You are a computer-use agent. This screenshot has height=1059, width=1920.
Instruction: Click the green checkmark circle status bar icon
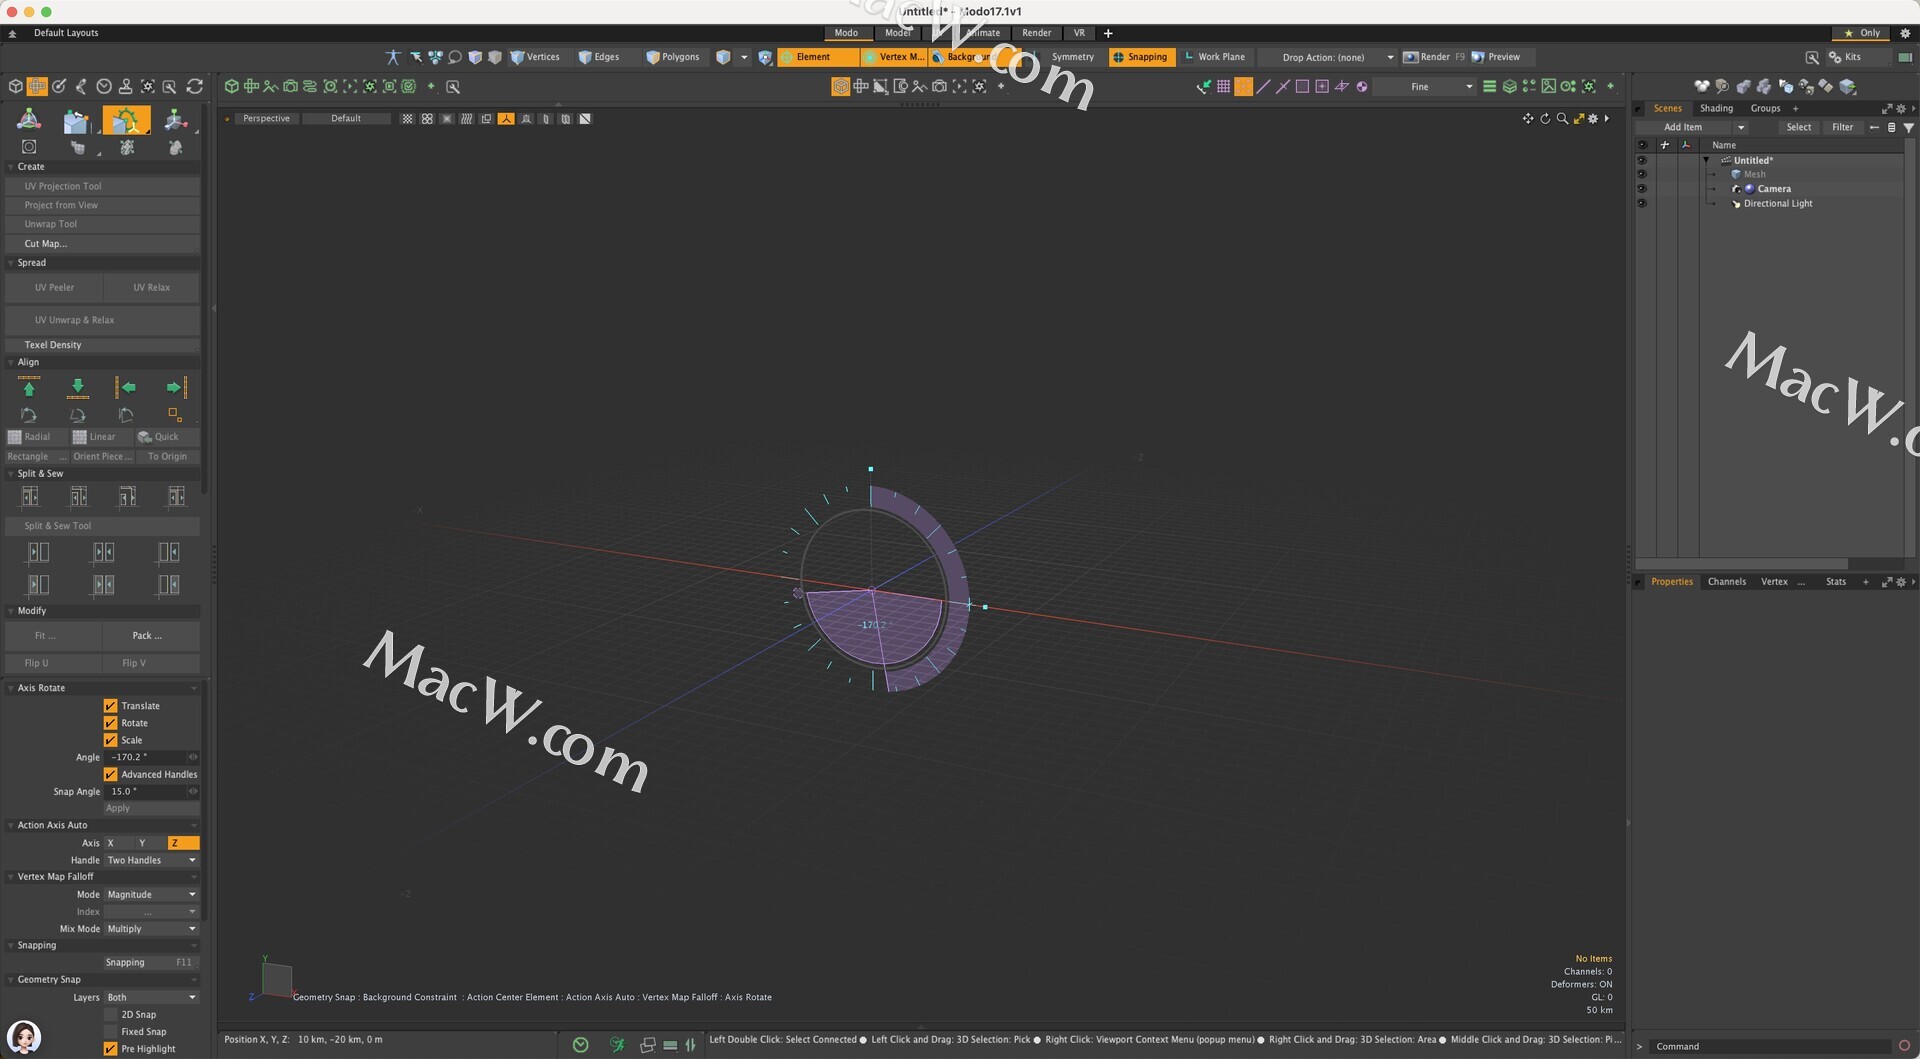tap(581, 1045)
